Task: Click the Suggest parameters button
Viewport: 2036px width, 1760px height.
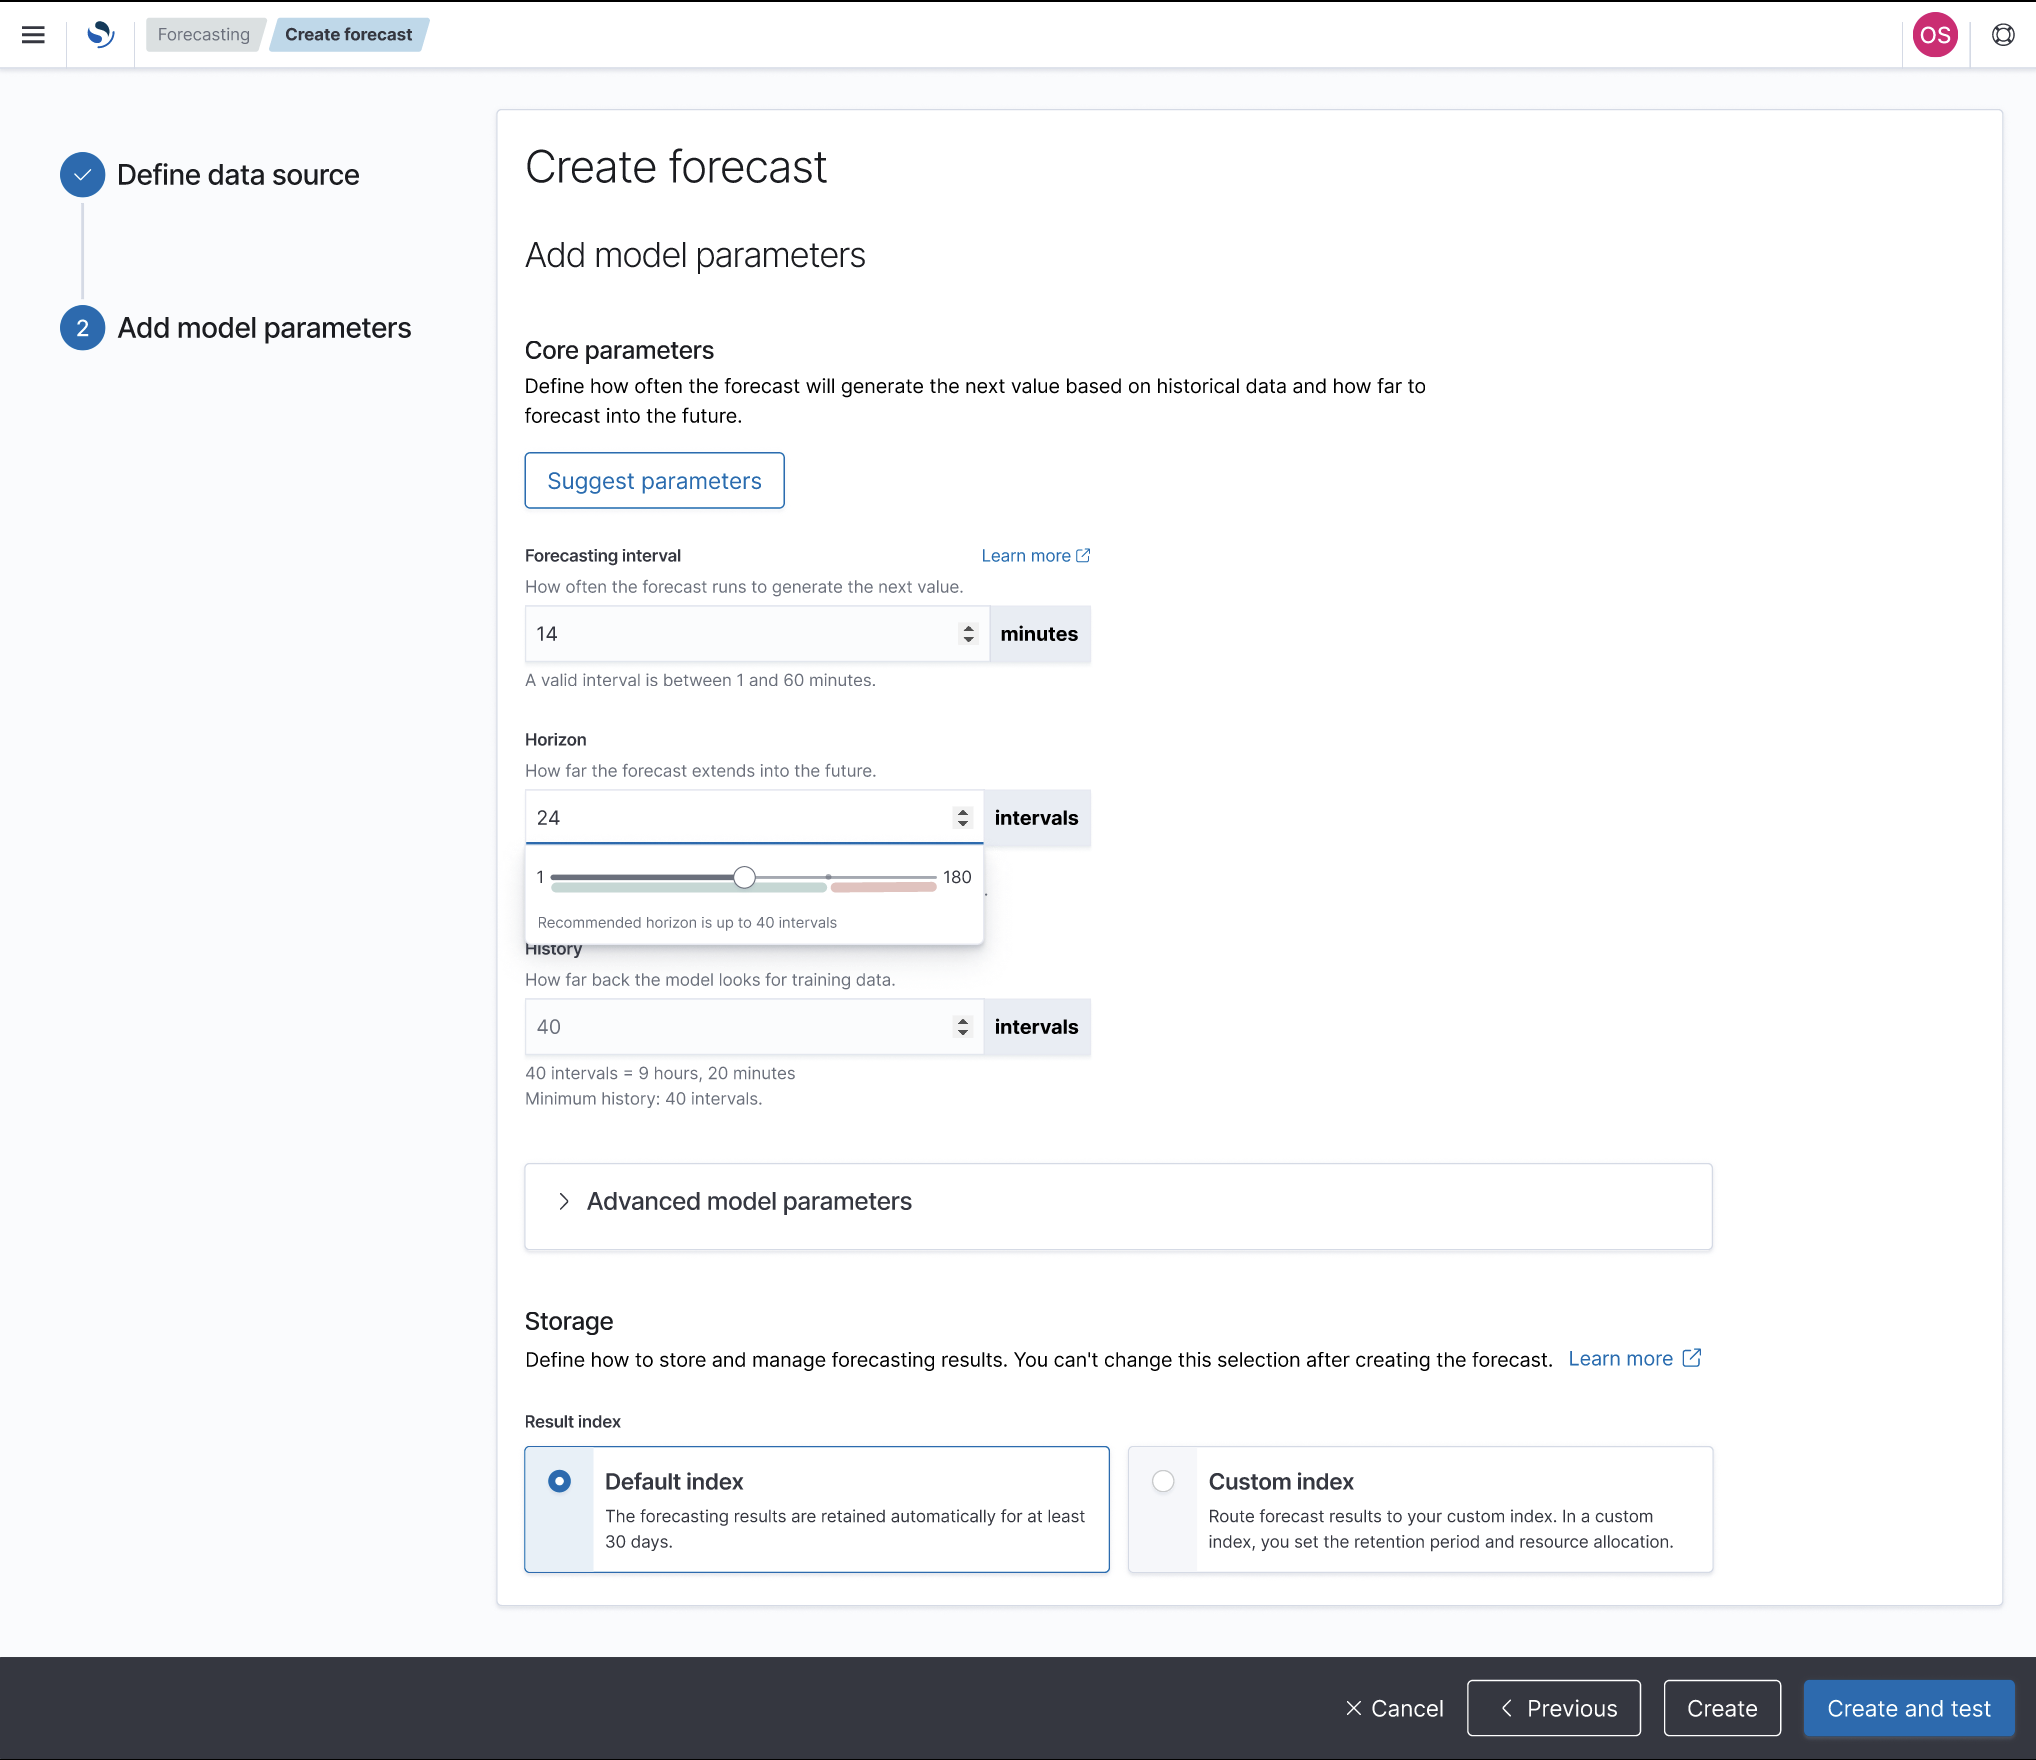Action: [x=654, y=480]
